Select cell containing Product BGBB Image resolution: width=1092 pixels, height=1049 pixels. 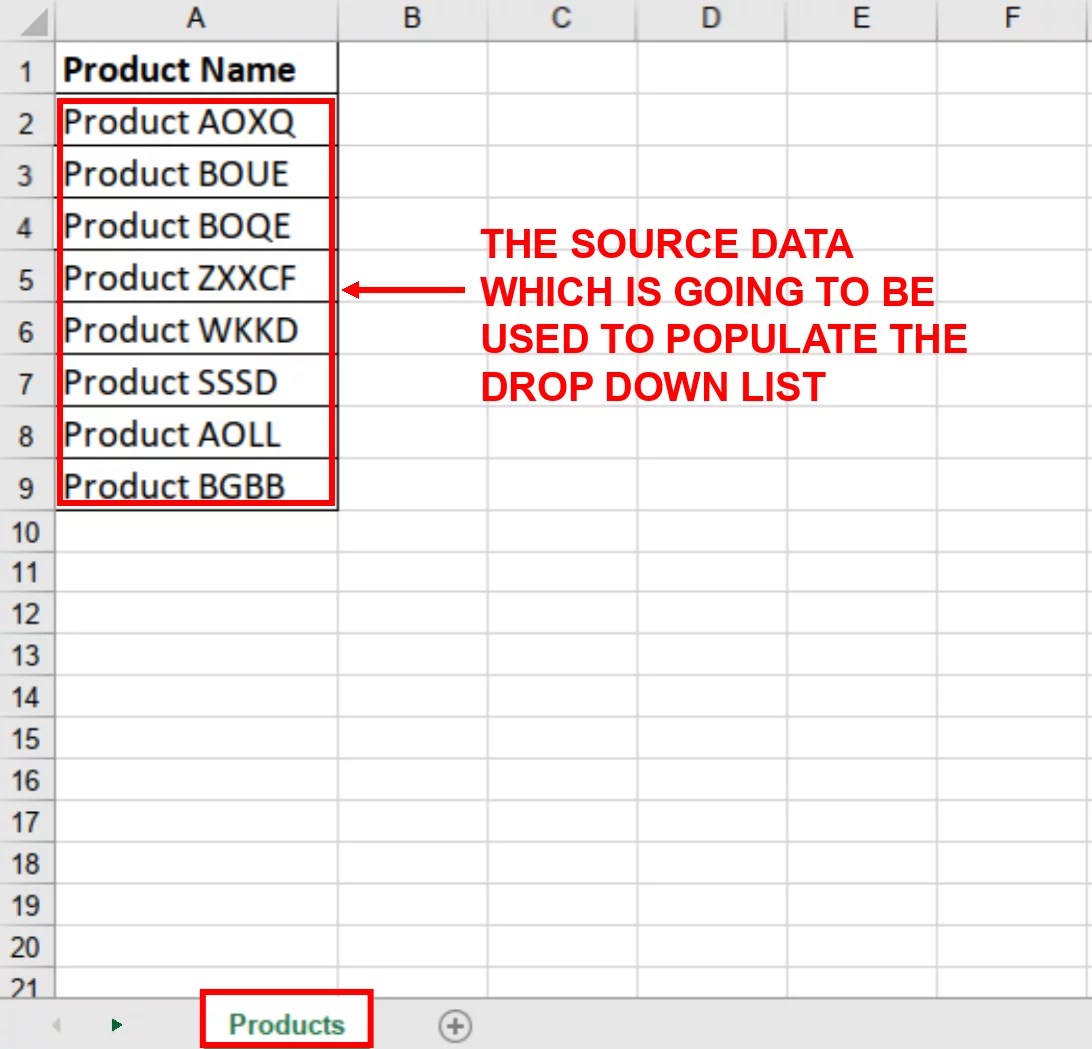(x=197, y=486)
